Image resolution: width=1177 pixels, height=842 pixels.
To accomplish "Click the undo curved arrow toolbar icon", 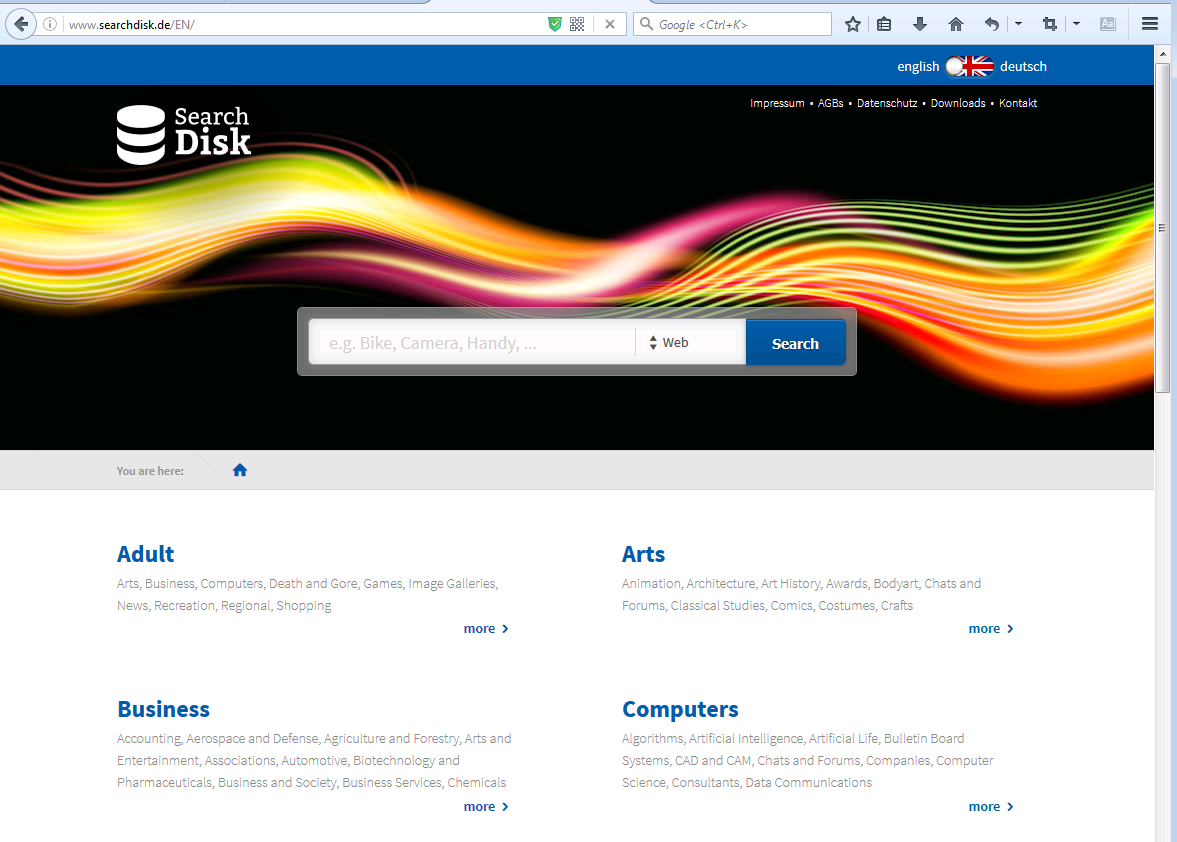I will click(x=992, y=24).
